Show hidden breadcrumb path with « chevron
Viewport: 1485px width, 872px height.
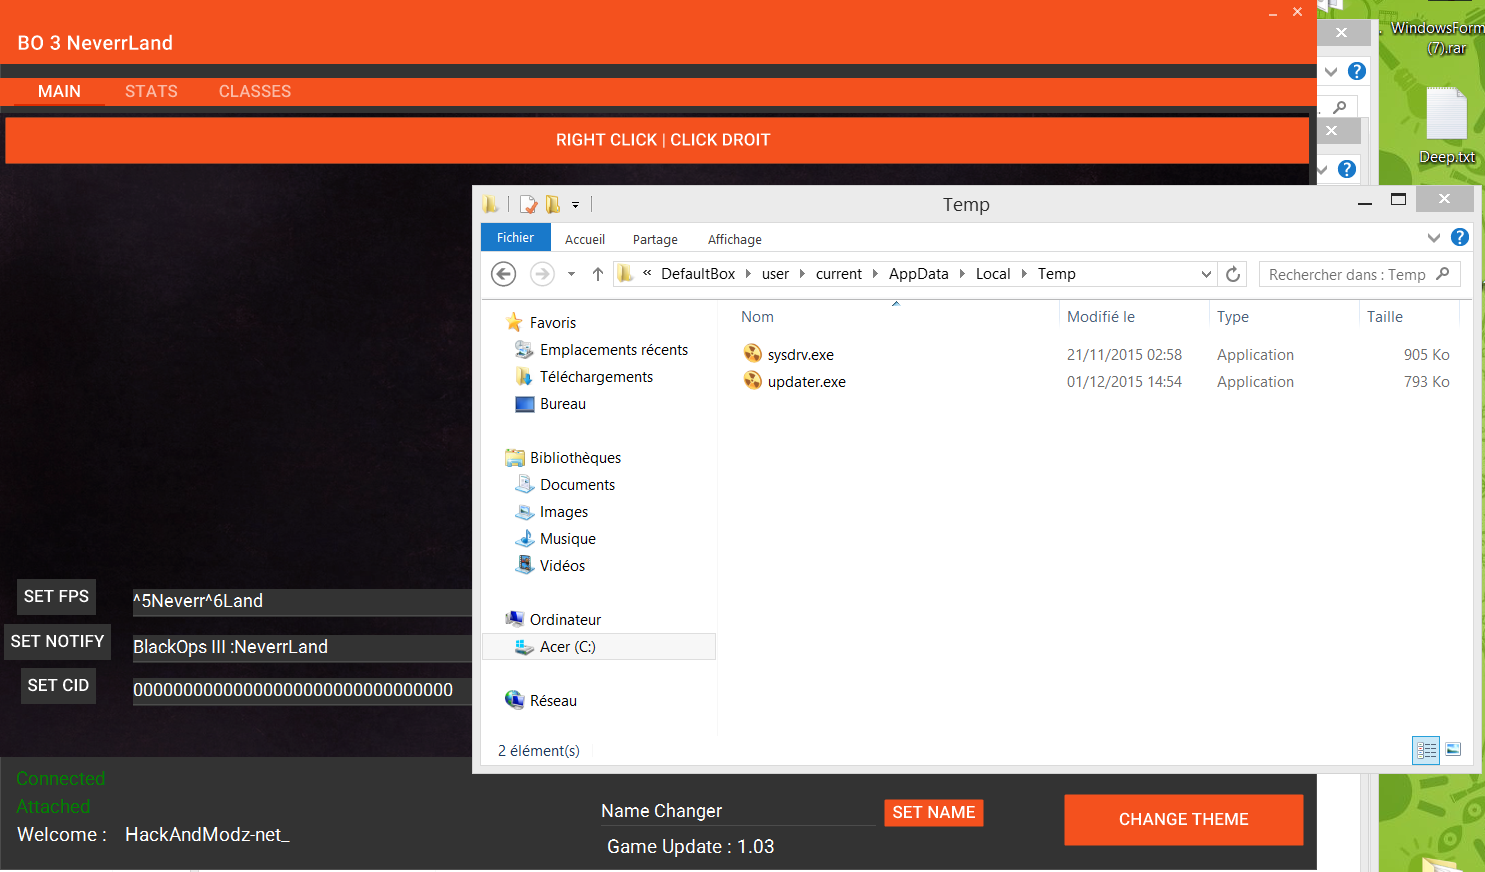[x=647, y=273]
